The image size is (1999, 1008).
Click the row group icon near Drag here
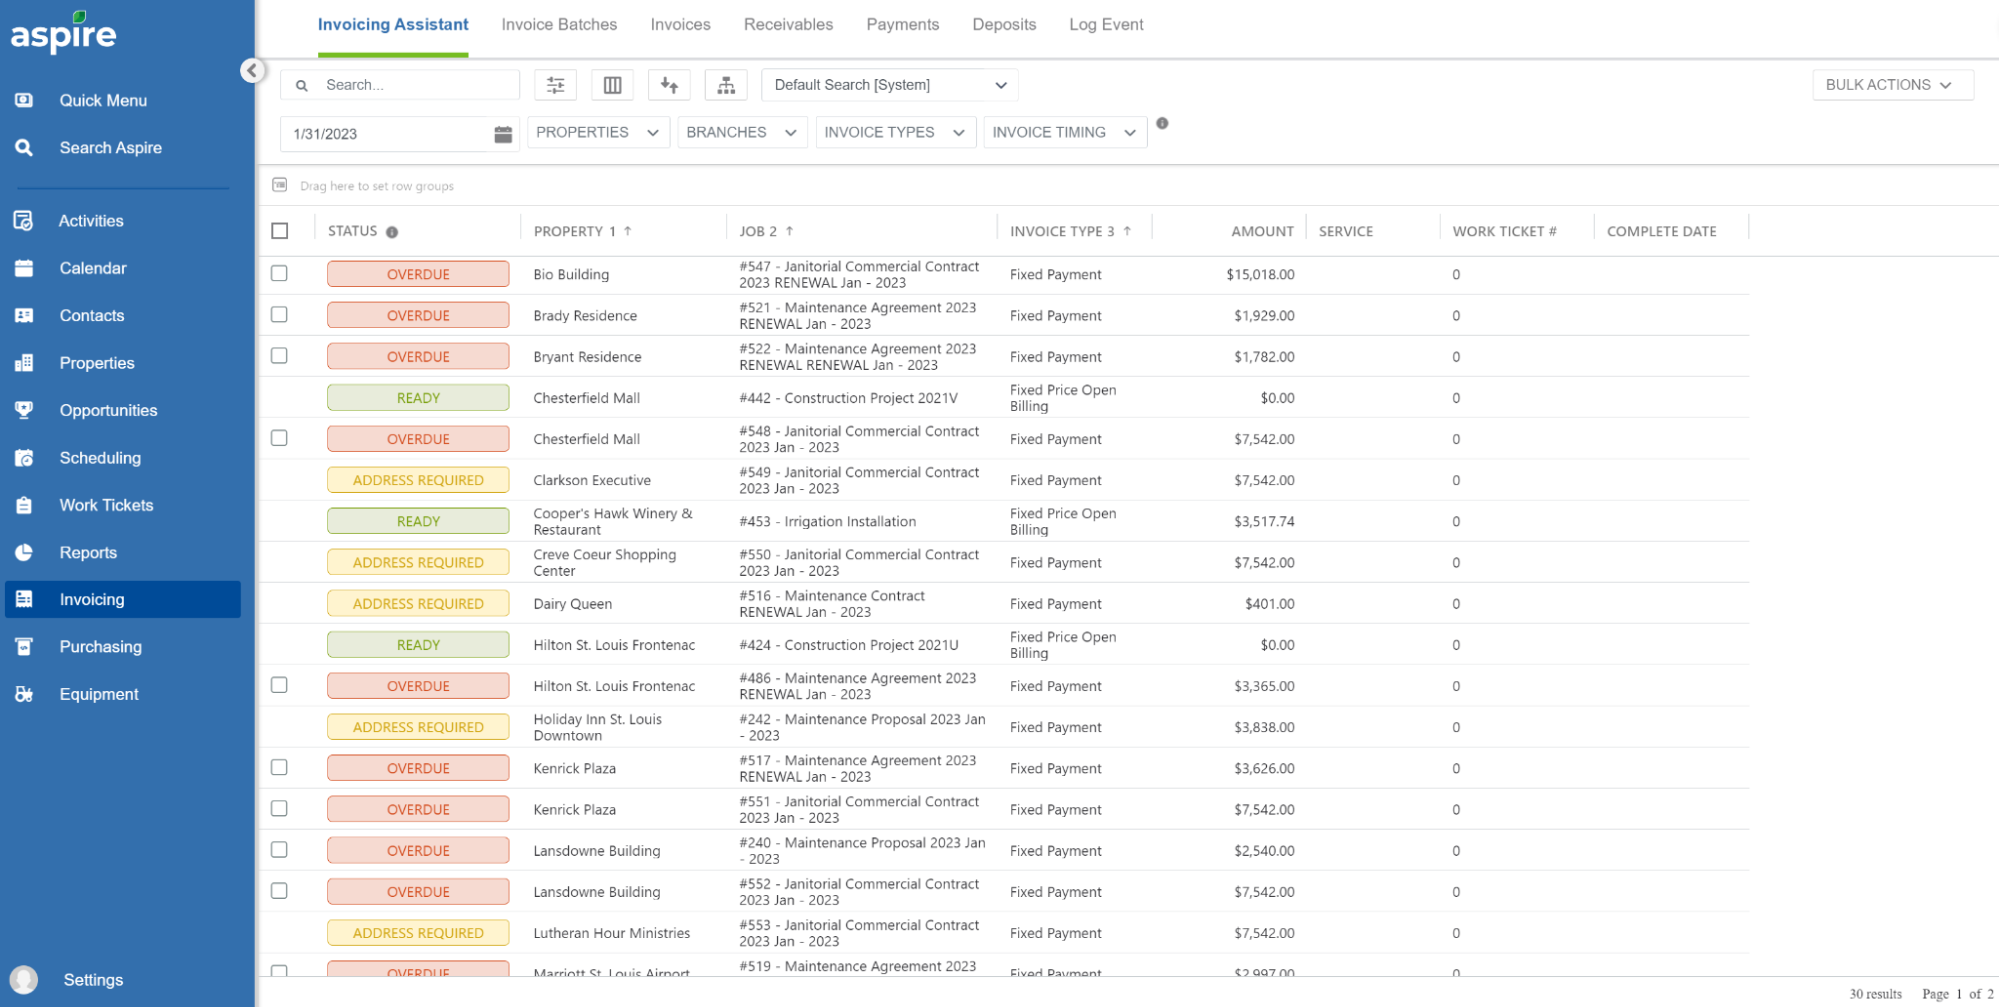tap(280, 185)
